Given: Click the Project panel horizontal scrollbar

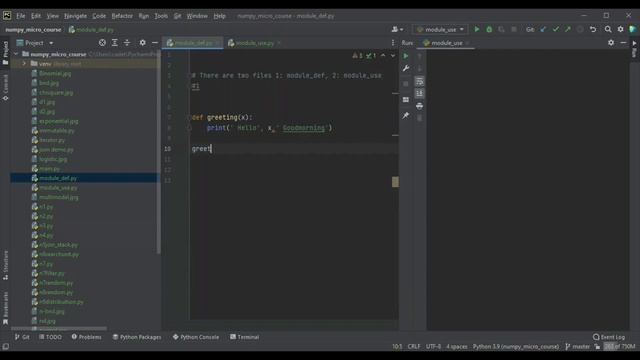Looking at the screenshot, I should pyautogui.click(x=59, y=328).
